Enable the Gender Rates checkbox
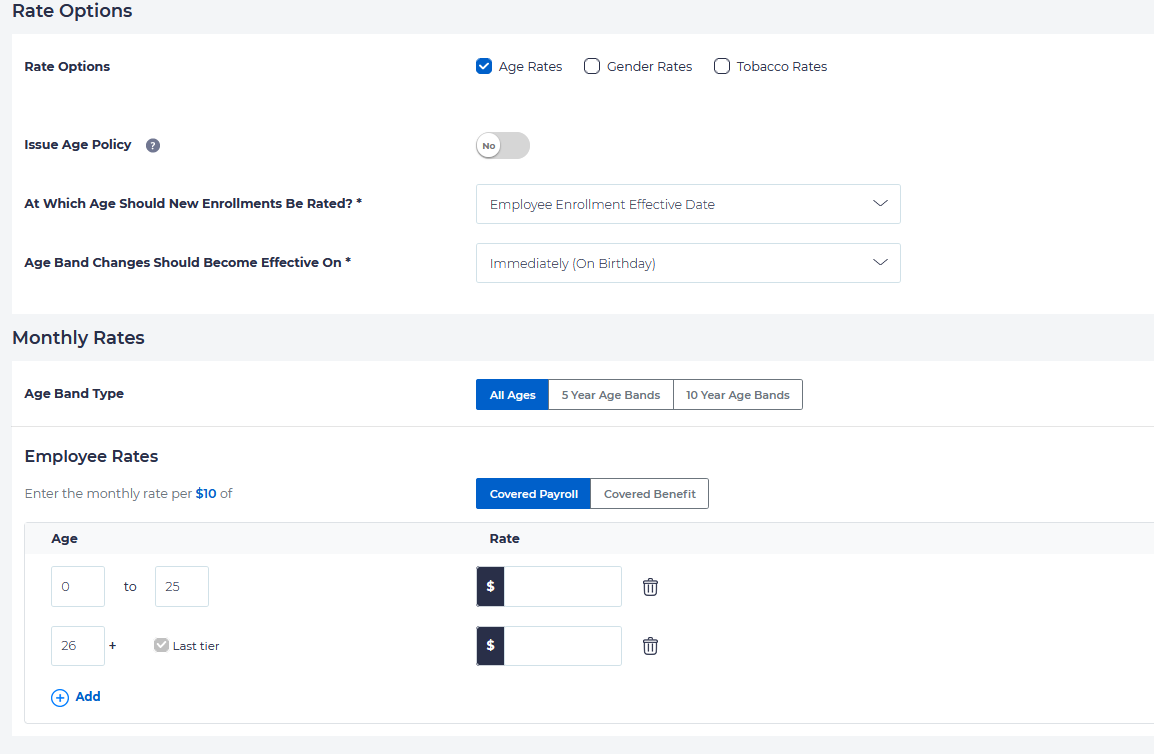 pos(592,67)
